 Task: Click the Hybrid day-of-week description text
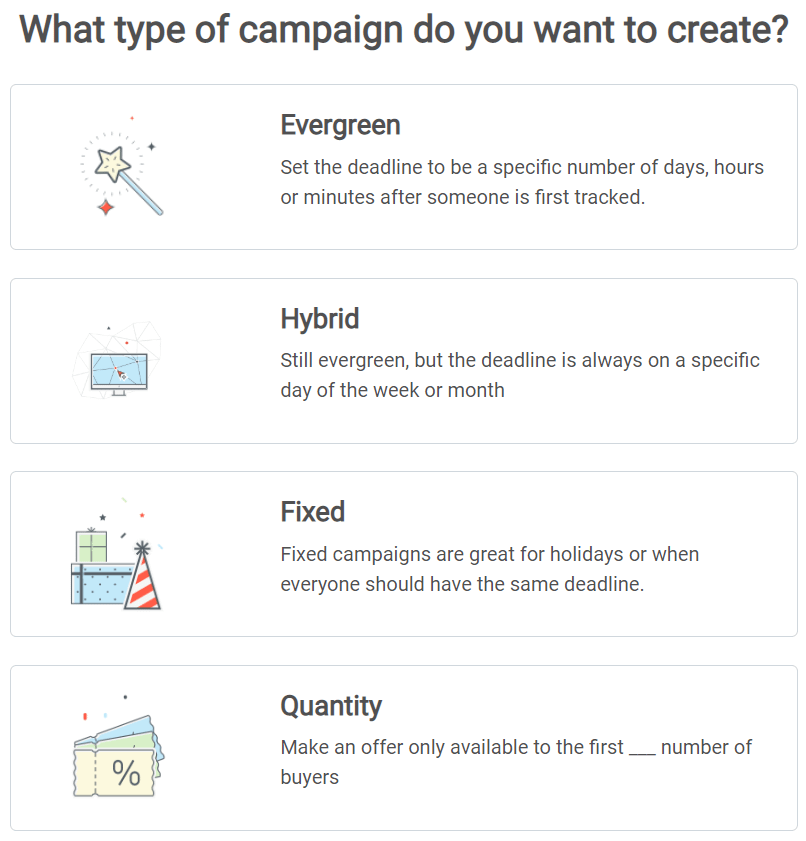point(519,375)
